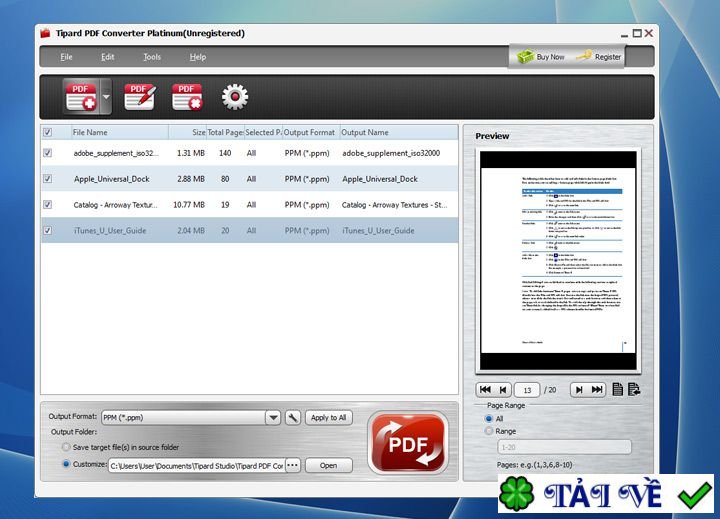Image resolution: width=720 pixels, height=519 pixels.
Task: Open the add-file dropdown arrow in toolbar
Action: [x=105, y=97]
